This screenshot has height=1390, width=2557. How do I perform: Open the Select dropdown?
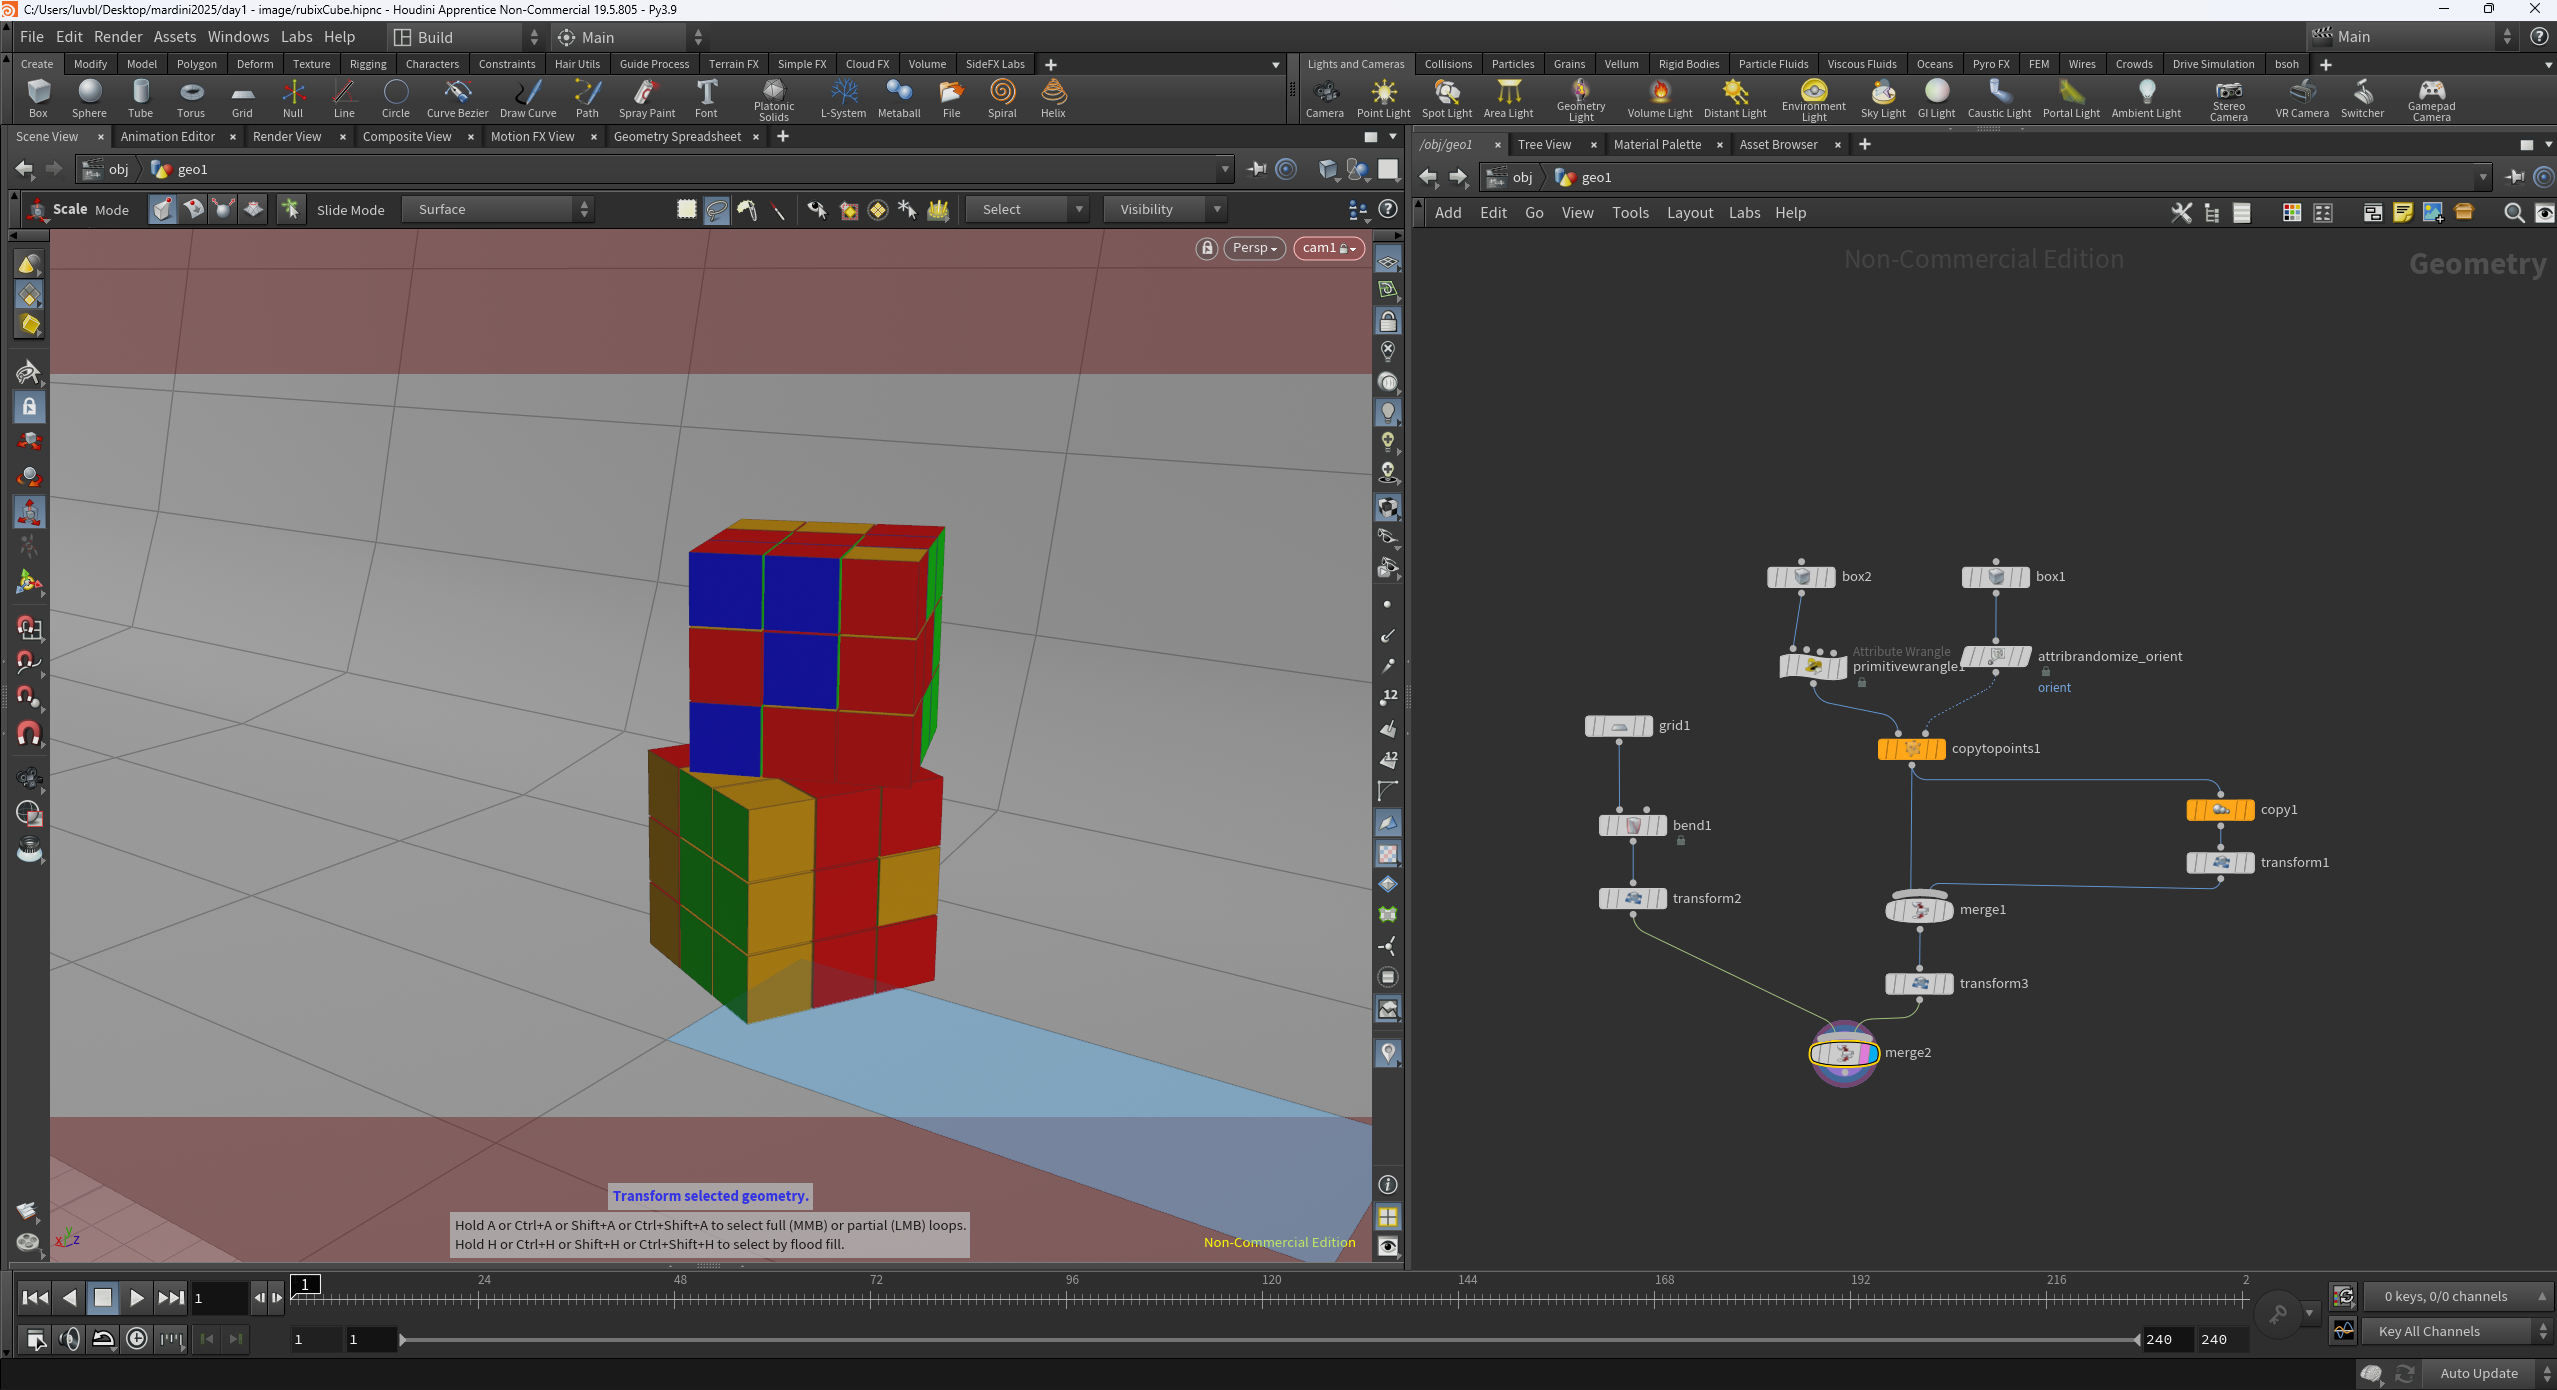tap(1027, 210)
